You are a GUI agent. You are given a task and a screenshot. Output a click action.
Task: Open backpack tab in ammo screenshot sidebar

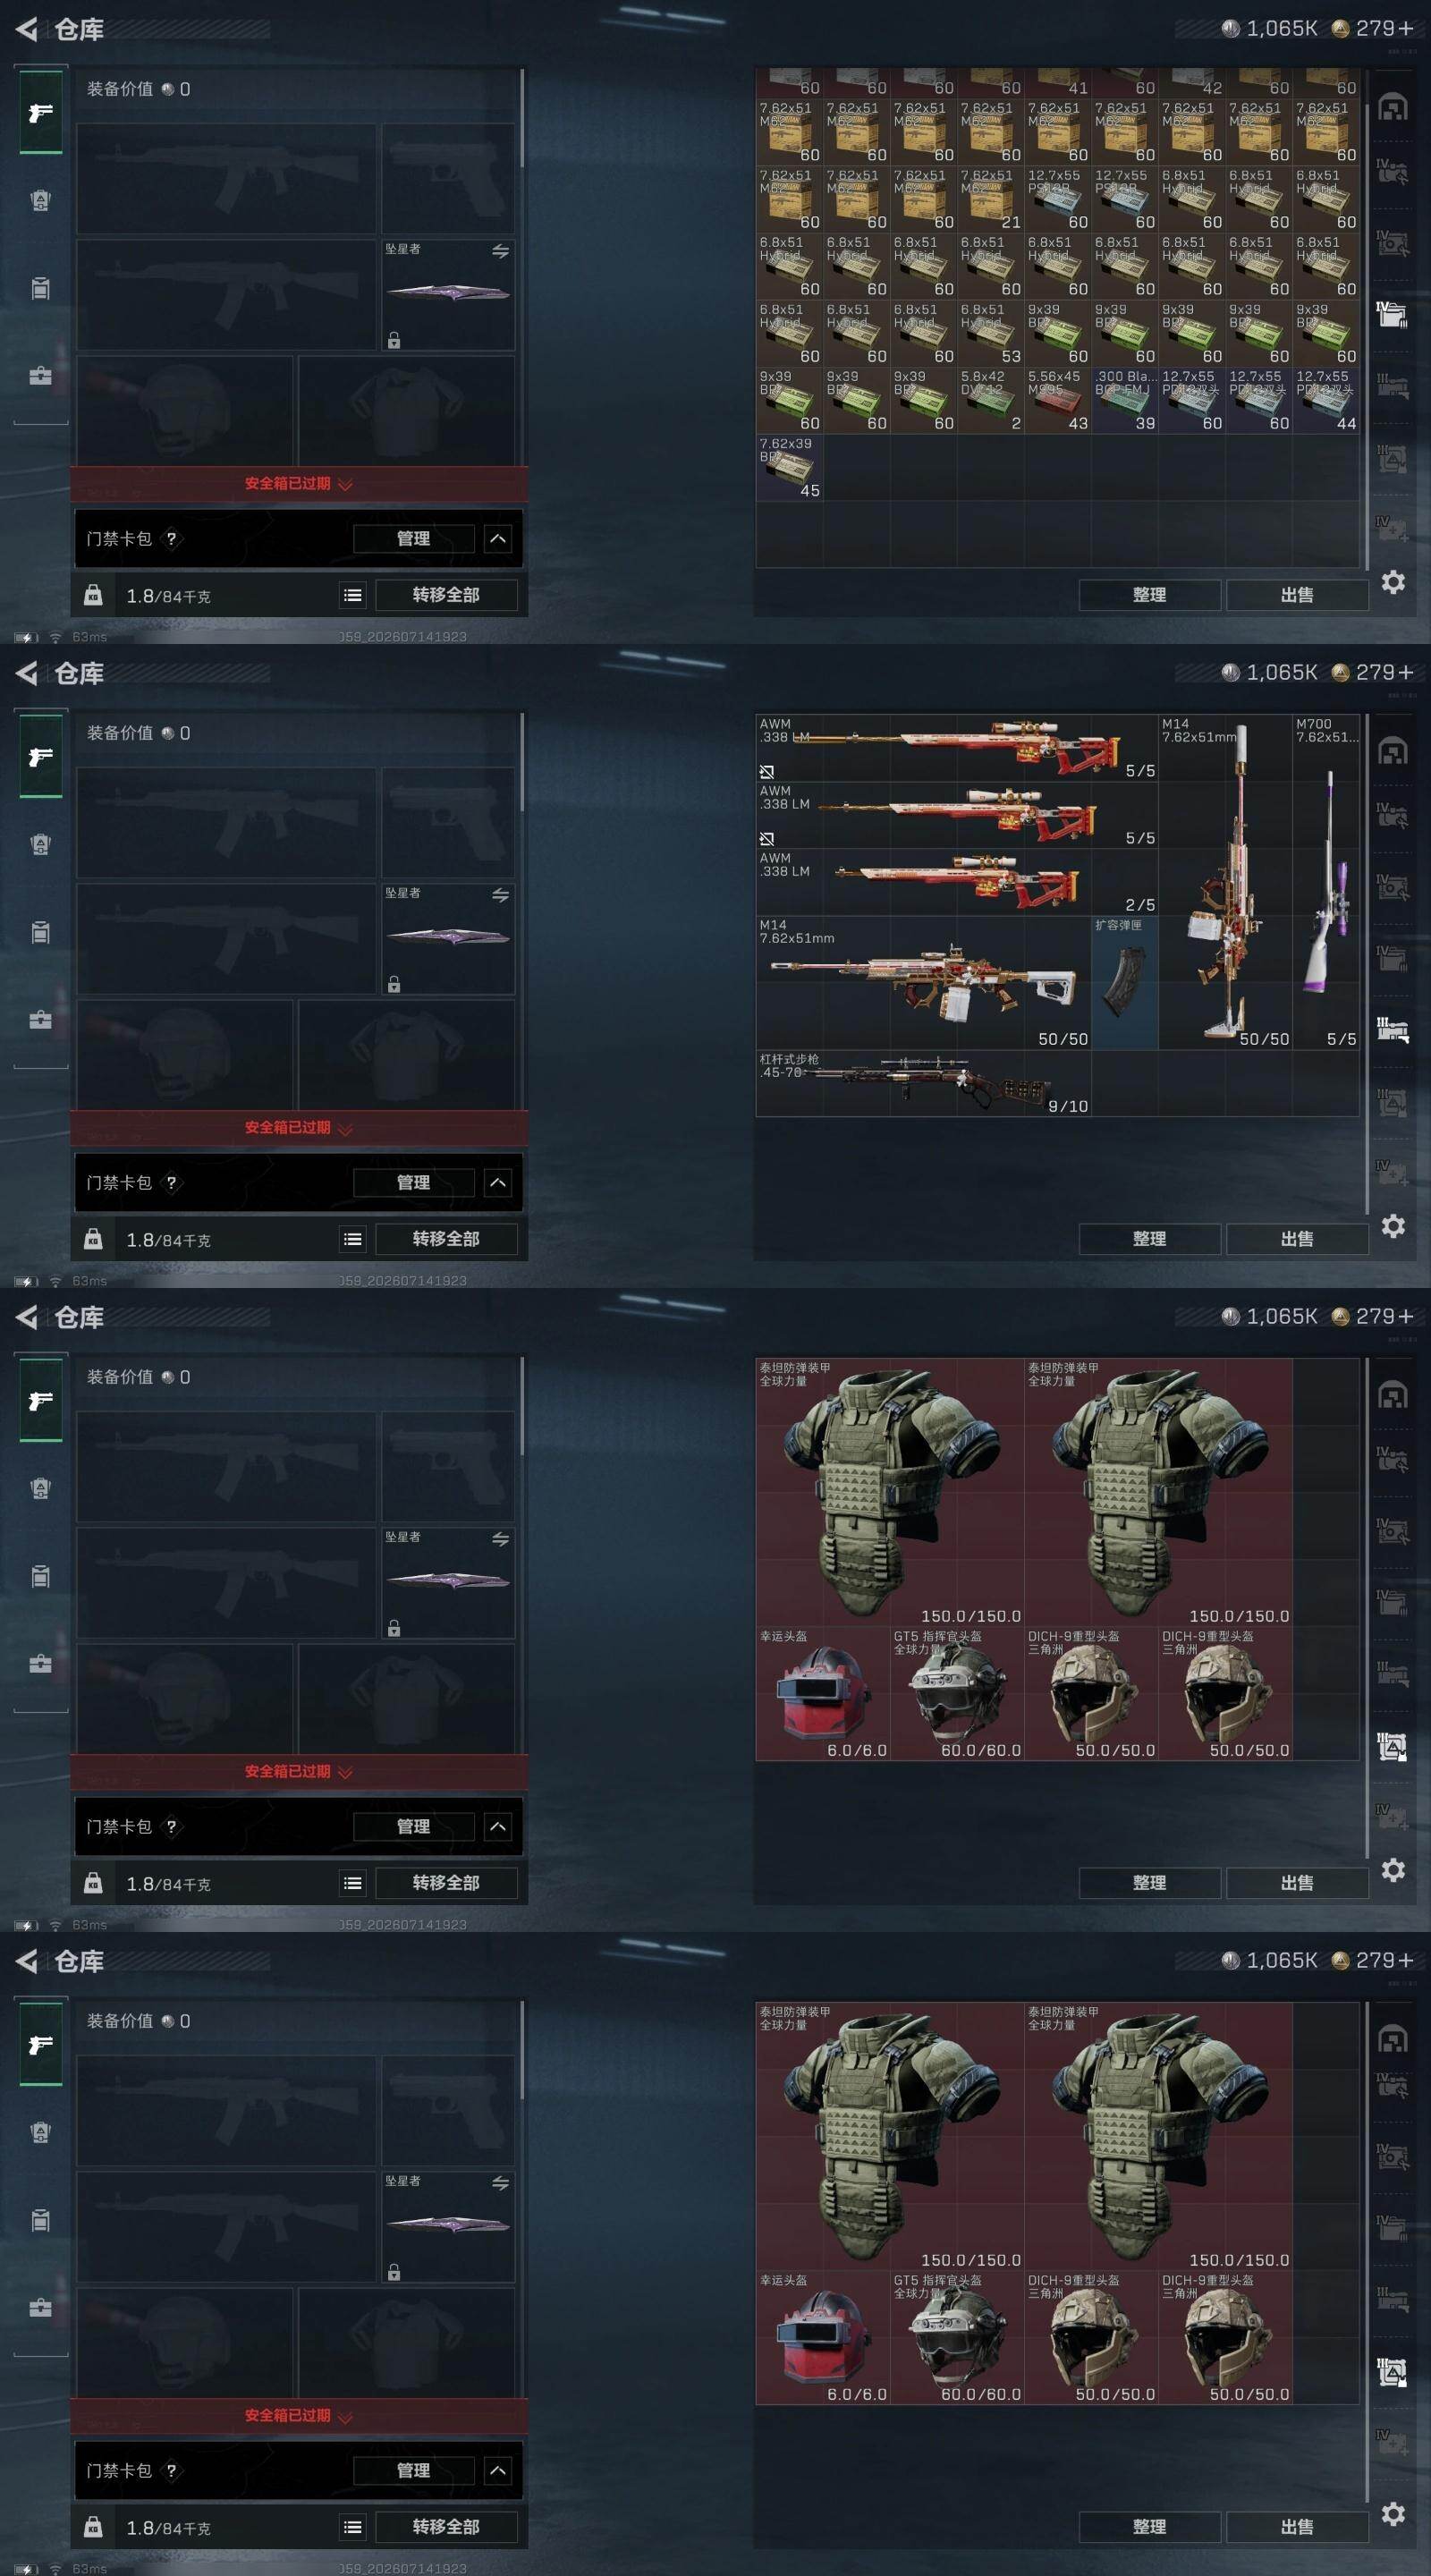pyautogui.click(x=40, y=288)
